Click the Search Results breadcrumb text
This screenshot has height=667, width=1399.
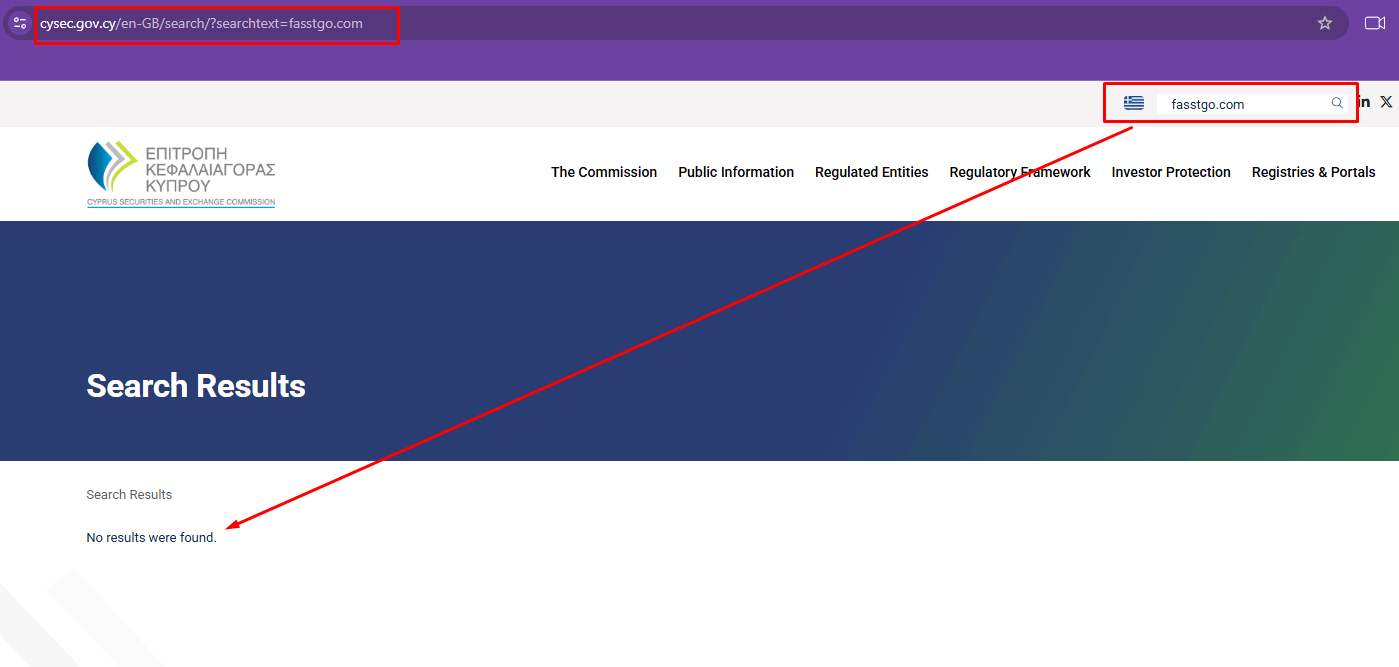click(129, 495)
